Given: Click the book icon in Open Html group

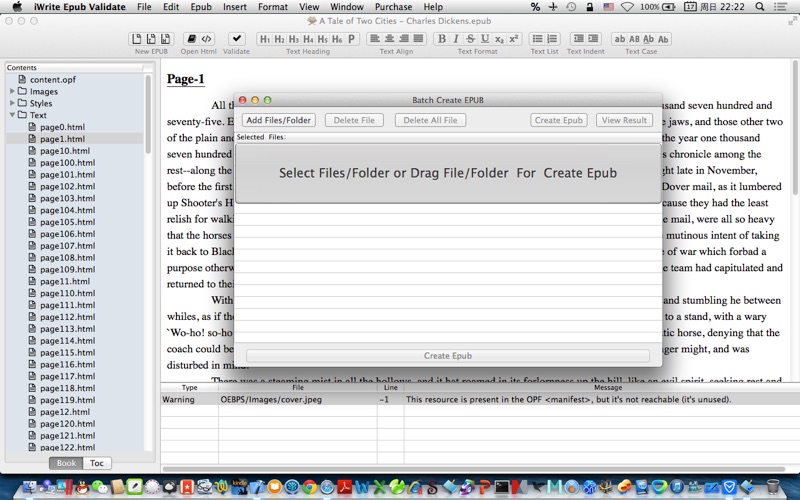Looking at the screenshot, I should [192, 39].
